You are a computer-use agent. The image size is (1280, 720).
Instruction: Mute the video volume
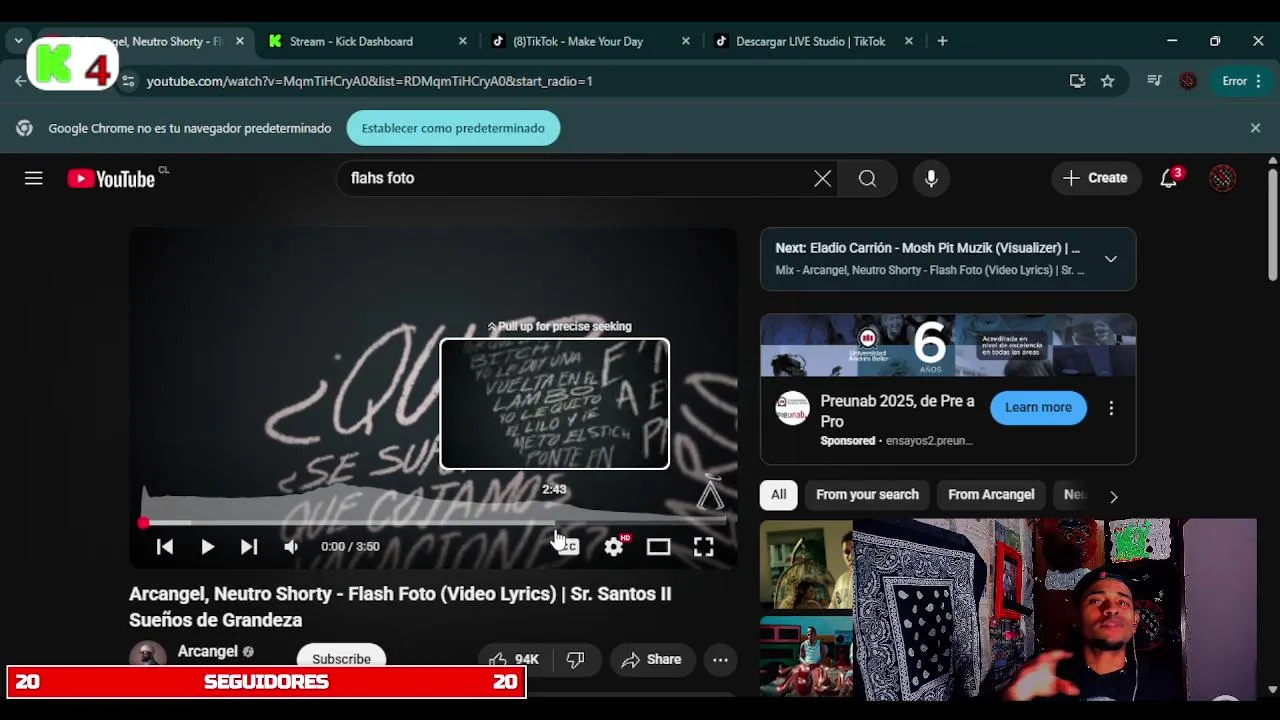(x=291, y=546)
